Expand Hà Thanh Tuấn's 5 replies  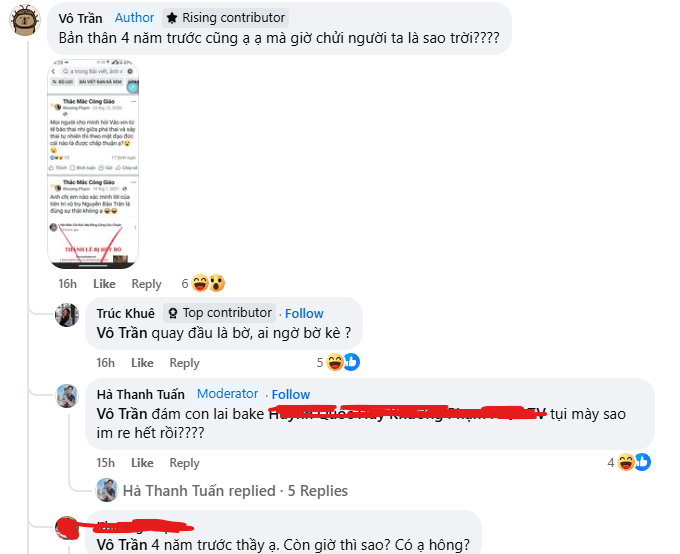pos(235,491)
